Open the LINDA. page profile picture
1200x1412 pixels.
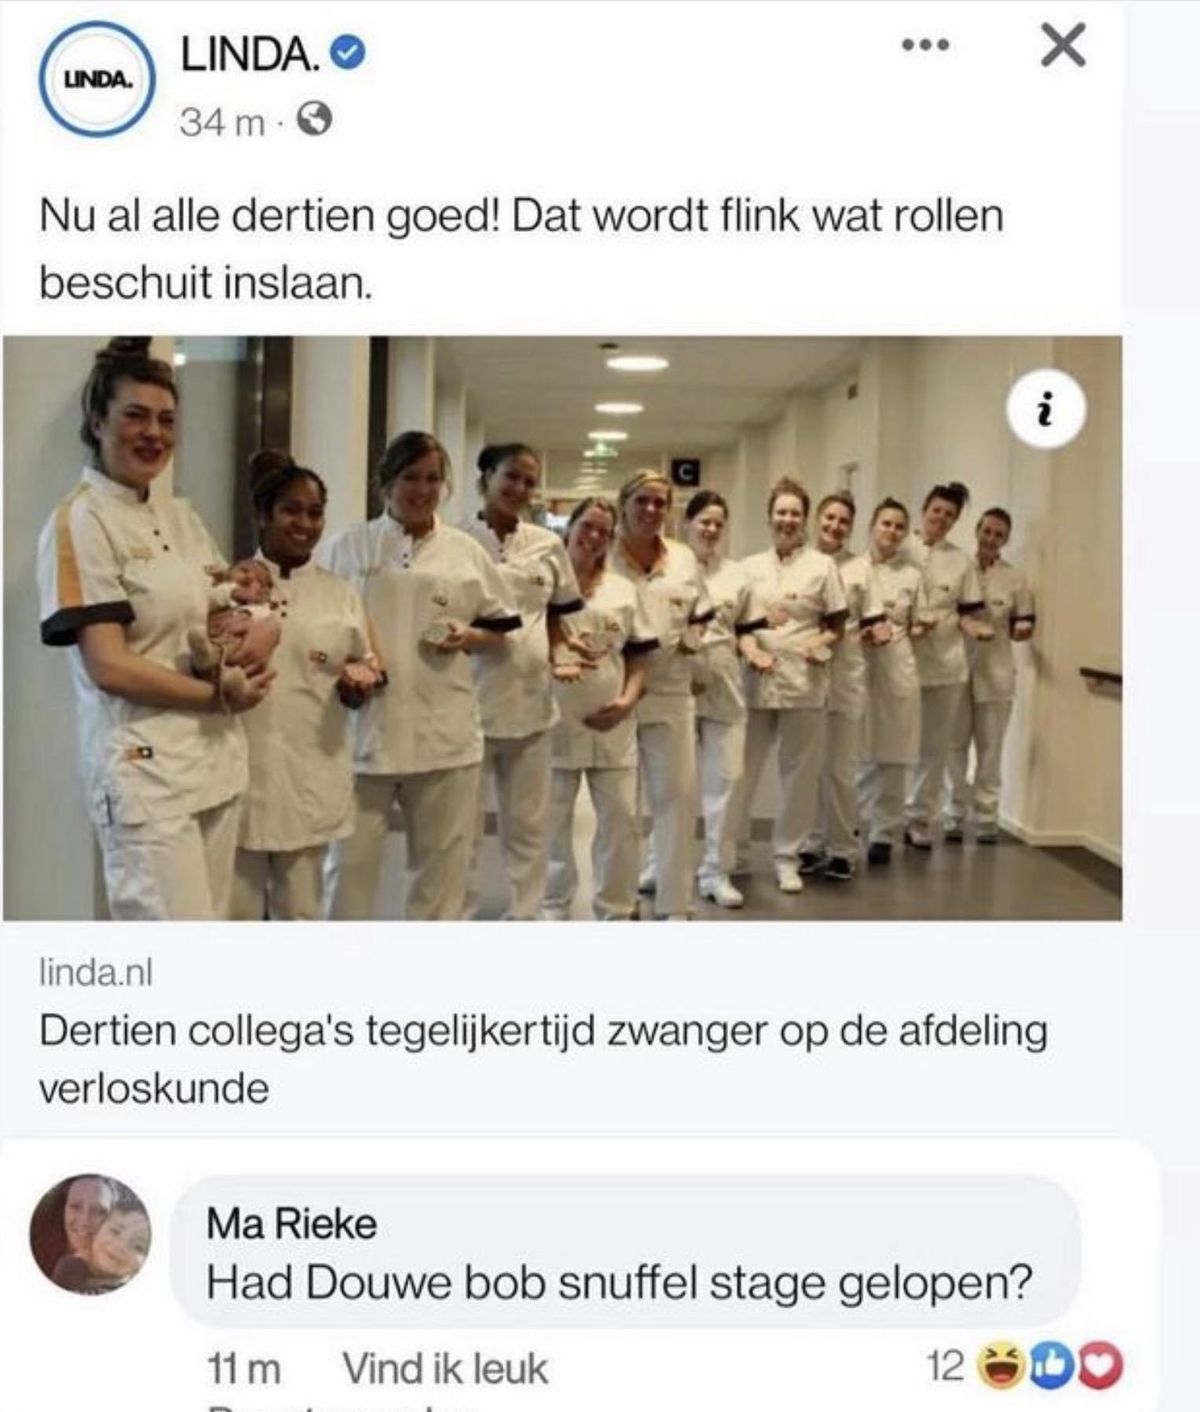coord(97,79)
